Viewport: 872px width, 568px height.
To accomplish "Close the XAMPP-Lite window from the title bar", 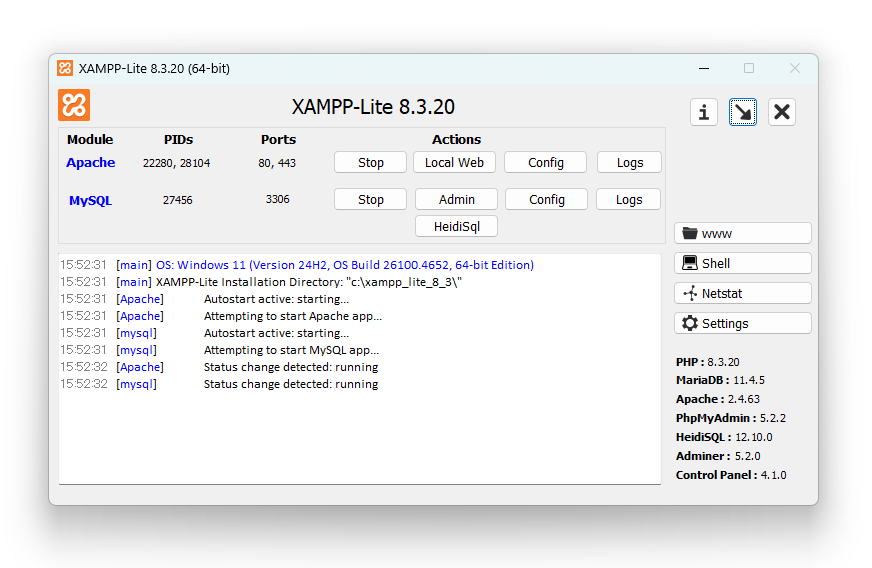I will click(795, 68).
